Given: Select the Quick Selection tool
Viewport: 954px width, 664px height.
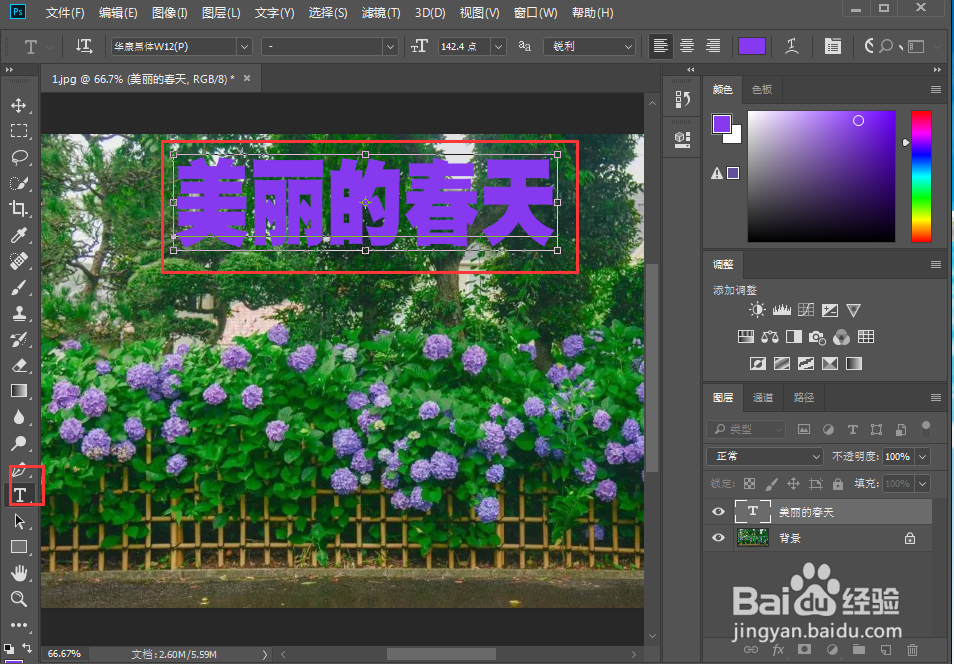Looking at the screenshot, I should (19, 183).
